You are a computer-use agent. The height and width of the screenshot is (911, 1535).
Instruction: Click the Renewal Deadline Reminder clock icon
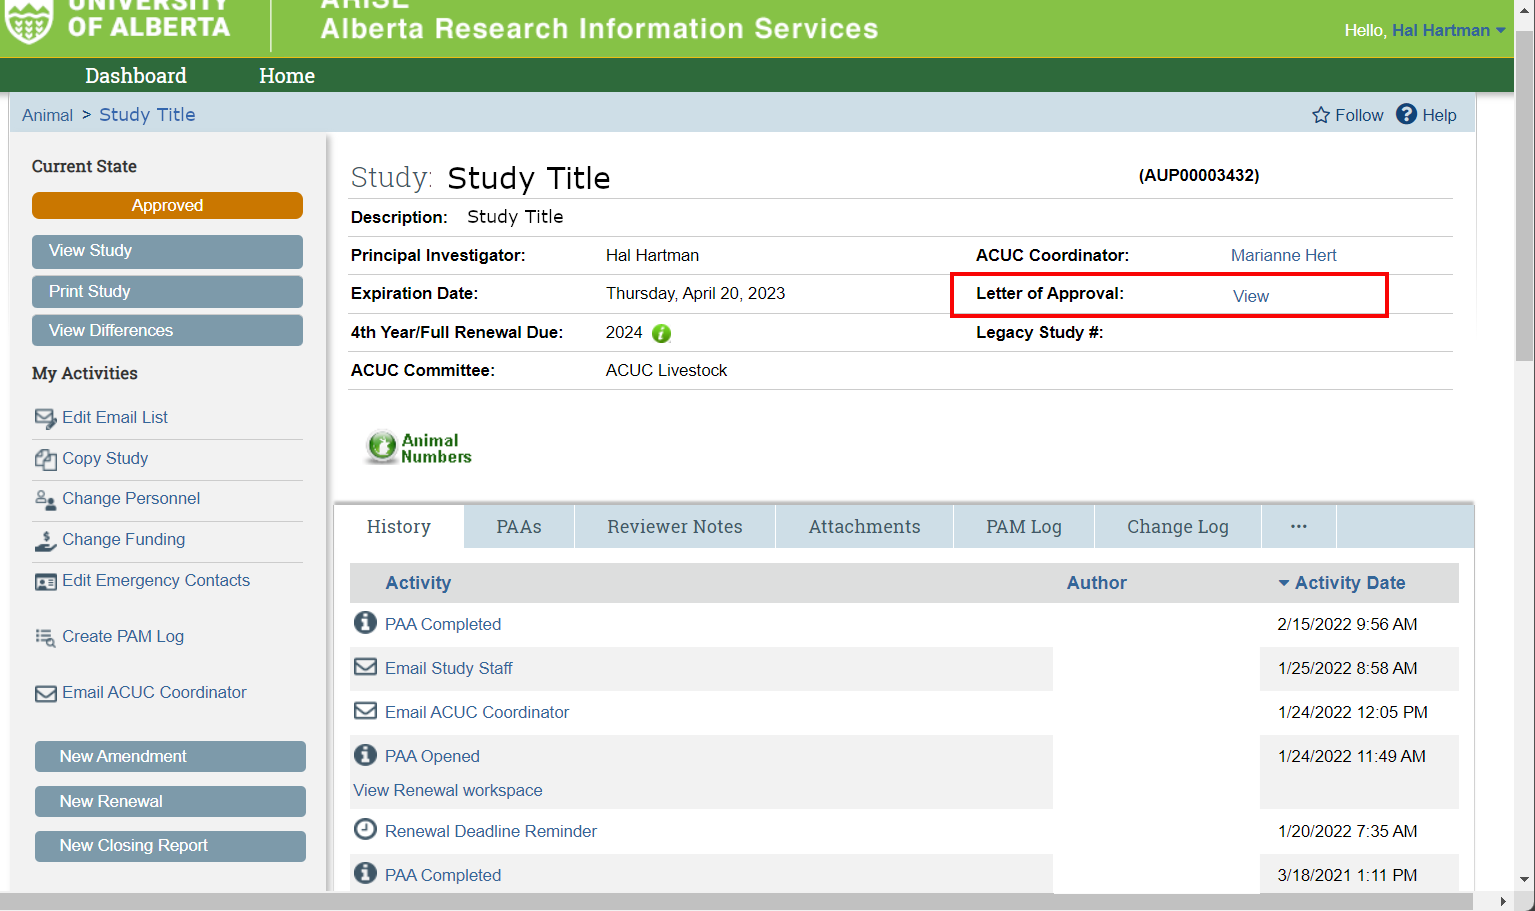[x=366, y=830]
